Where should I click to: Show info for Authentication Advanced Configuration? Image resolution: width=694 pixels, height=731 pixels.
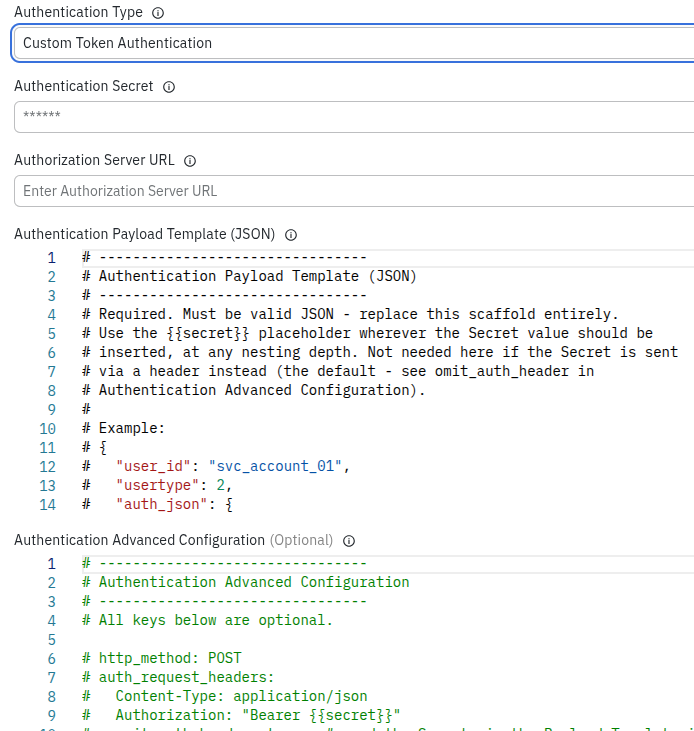pos(349,541)
